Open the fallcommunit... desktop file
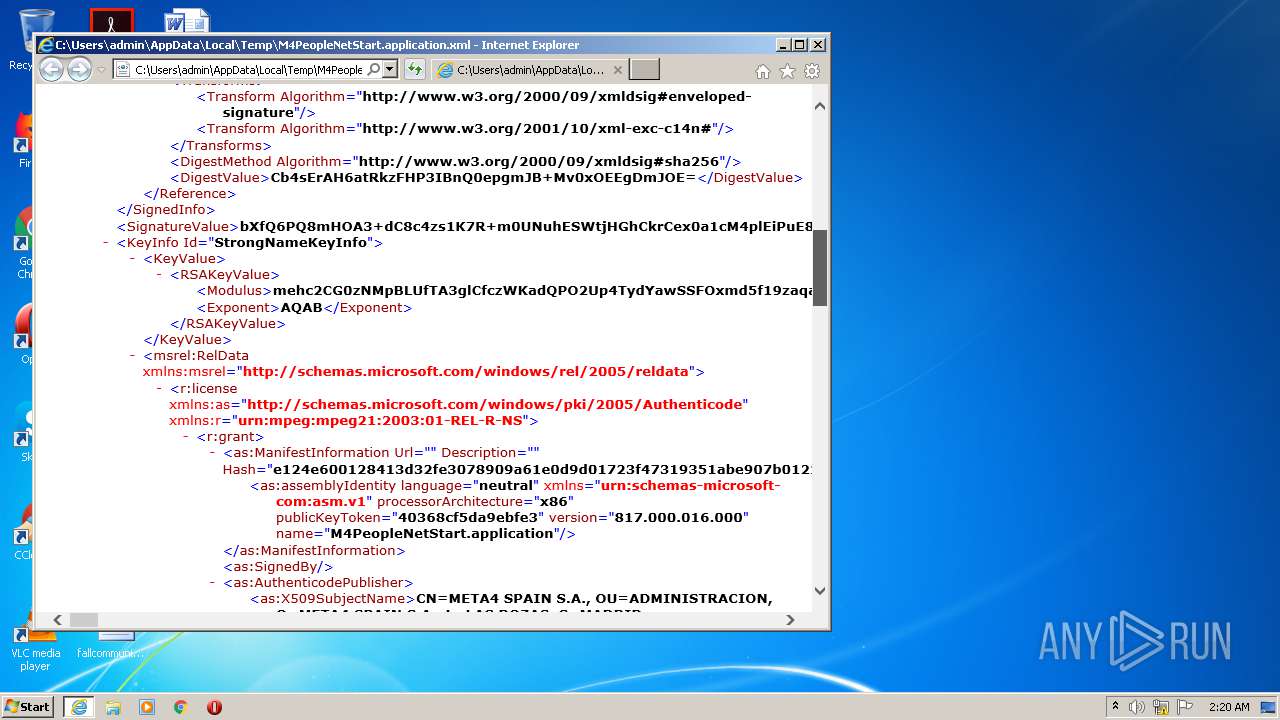 pyautogui.click(x=111, y=645)
